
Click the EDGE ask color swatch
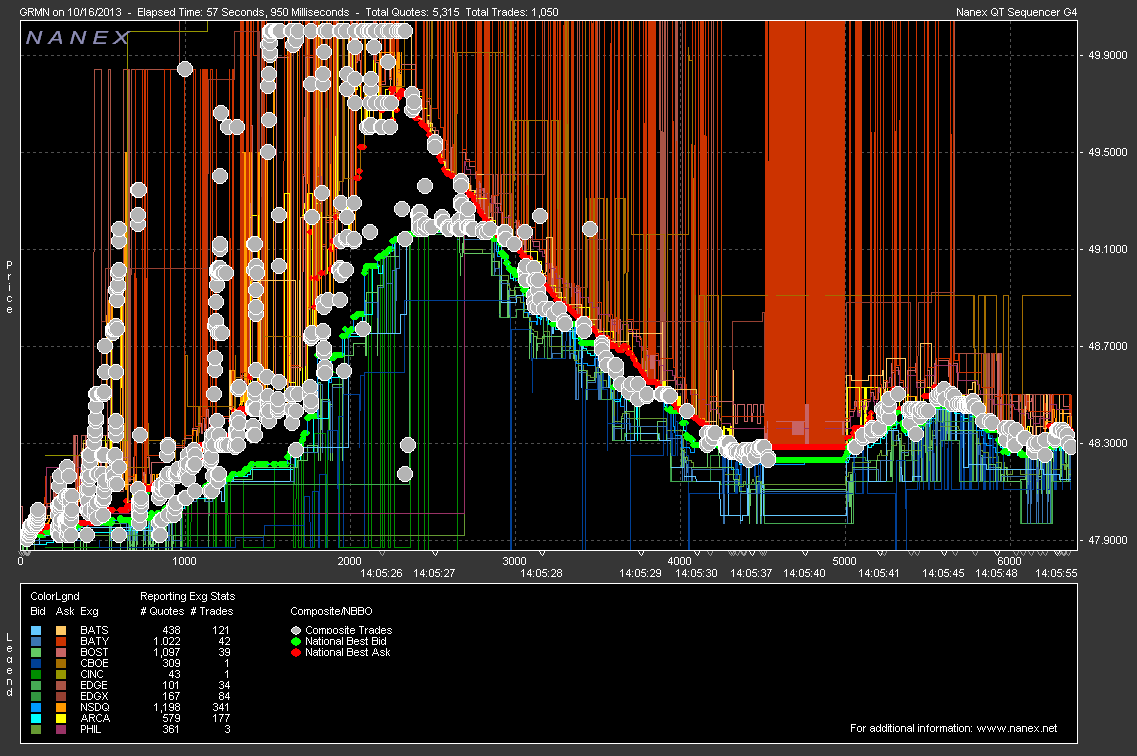61,685
